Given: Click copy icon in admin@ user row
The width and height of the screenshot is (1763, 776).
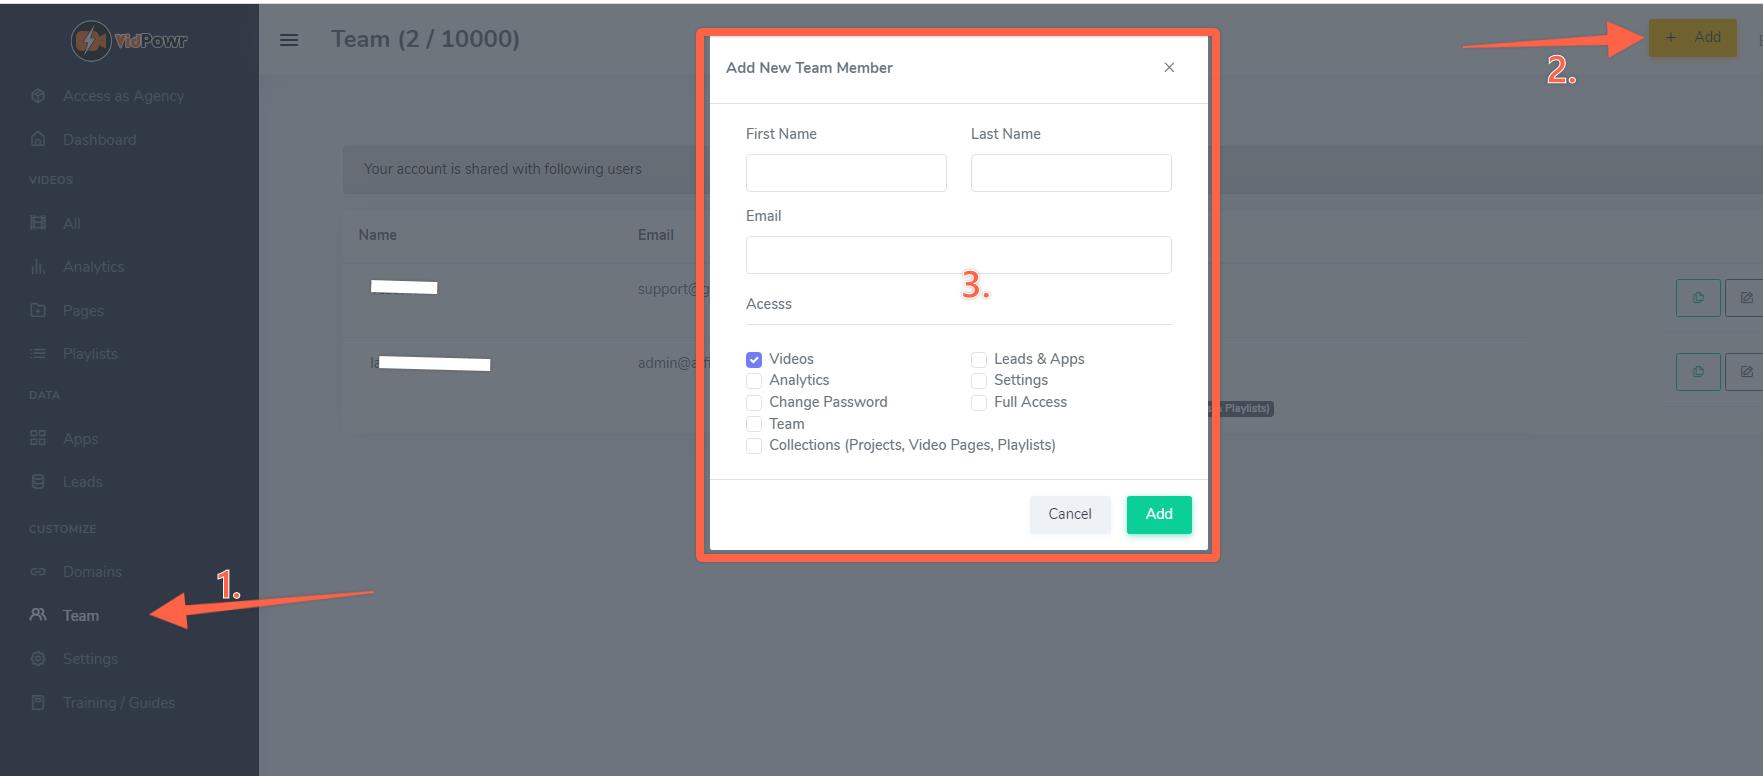Looking at the screenshot, I should click(1698, 372).
